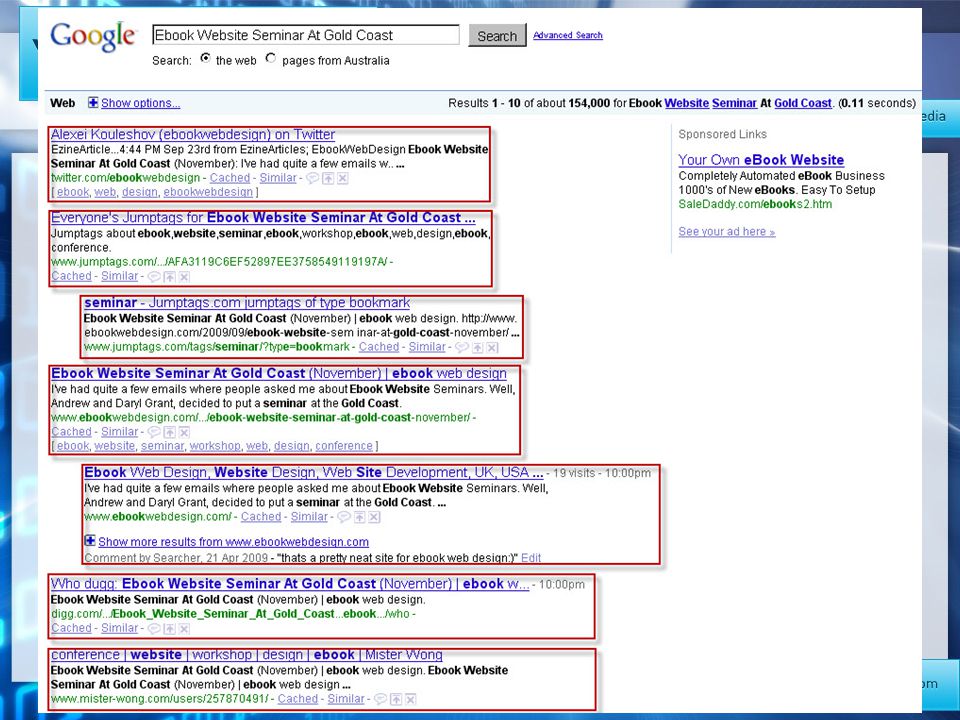
Task: Click the 'workshop' tag under the ebookwebdesign result
Action: (215, 446)
